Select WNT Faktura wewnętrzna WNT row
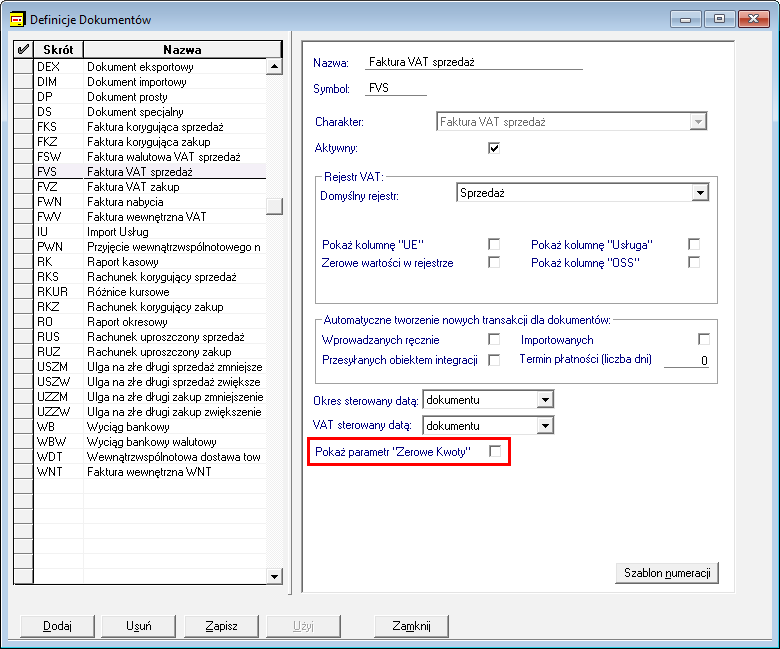The image size is (780, 649). 150,471
